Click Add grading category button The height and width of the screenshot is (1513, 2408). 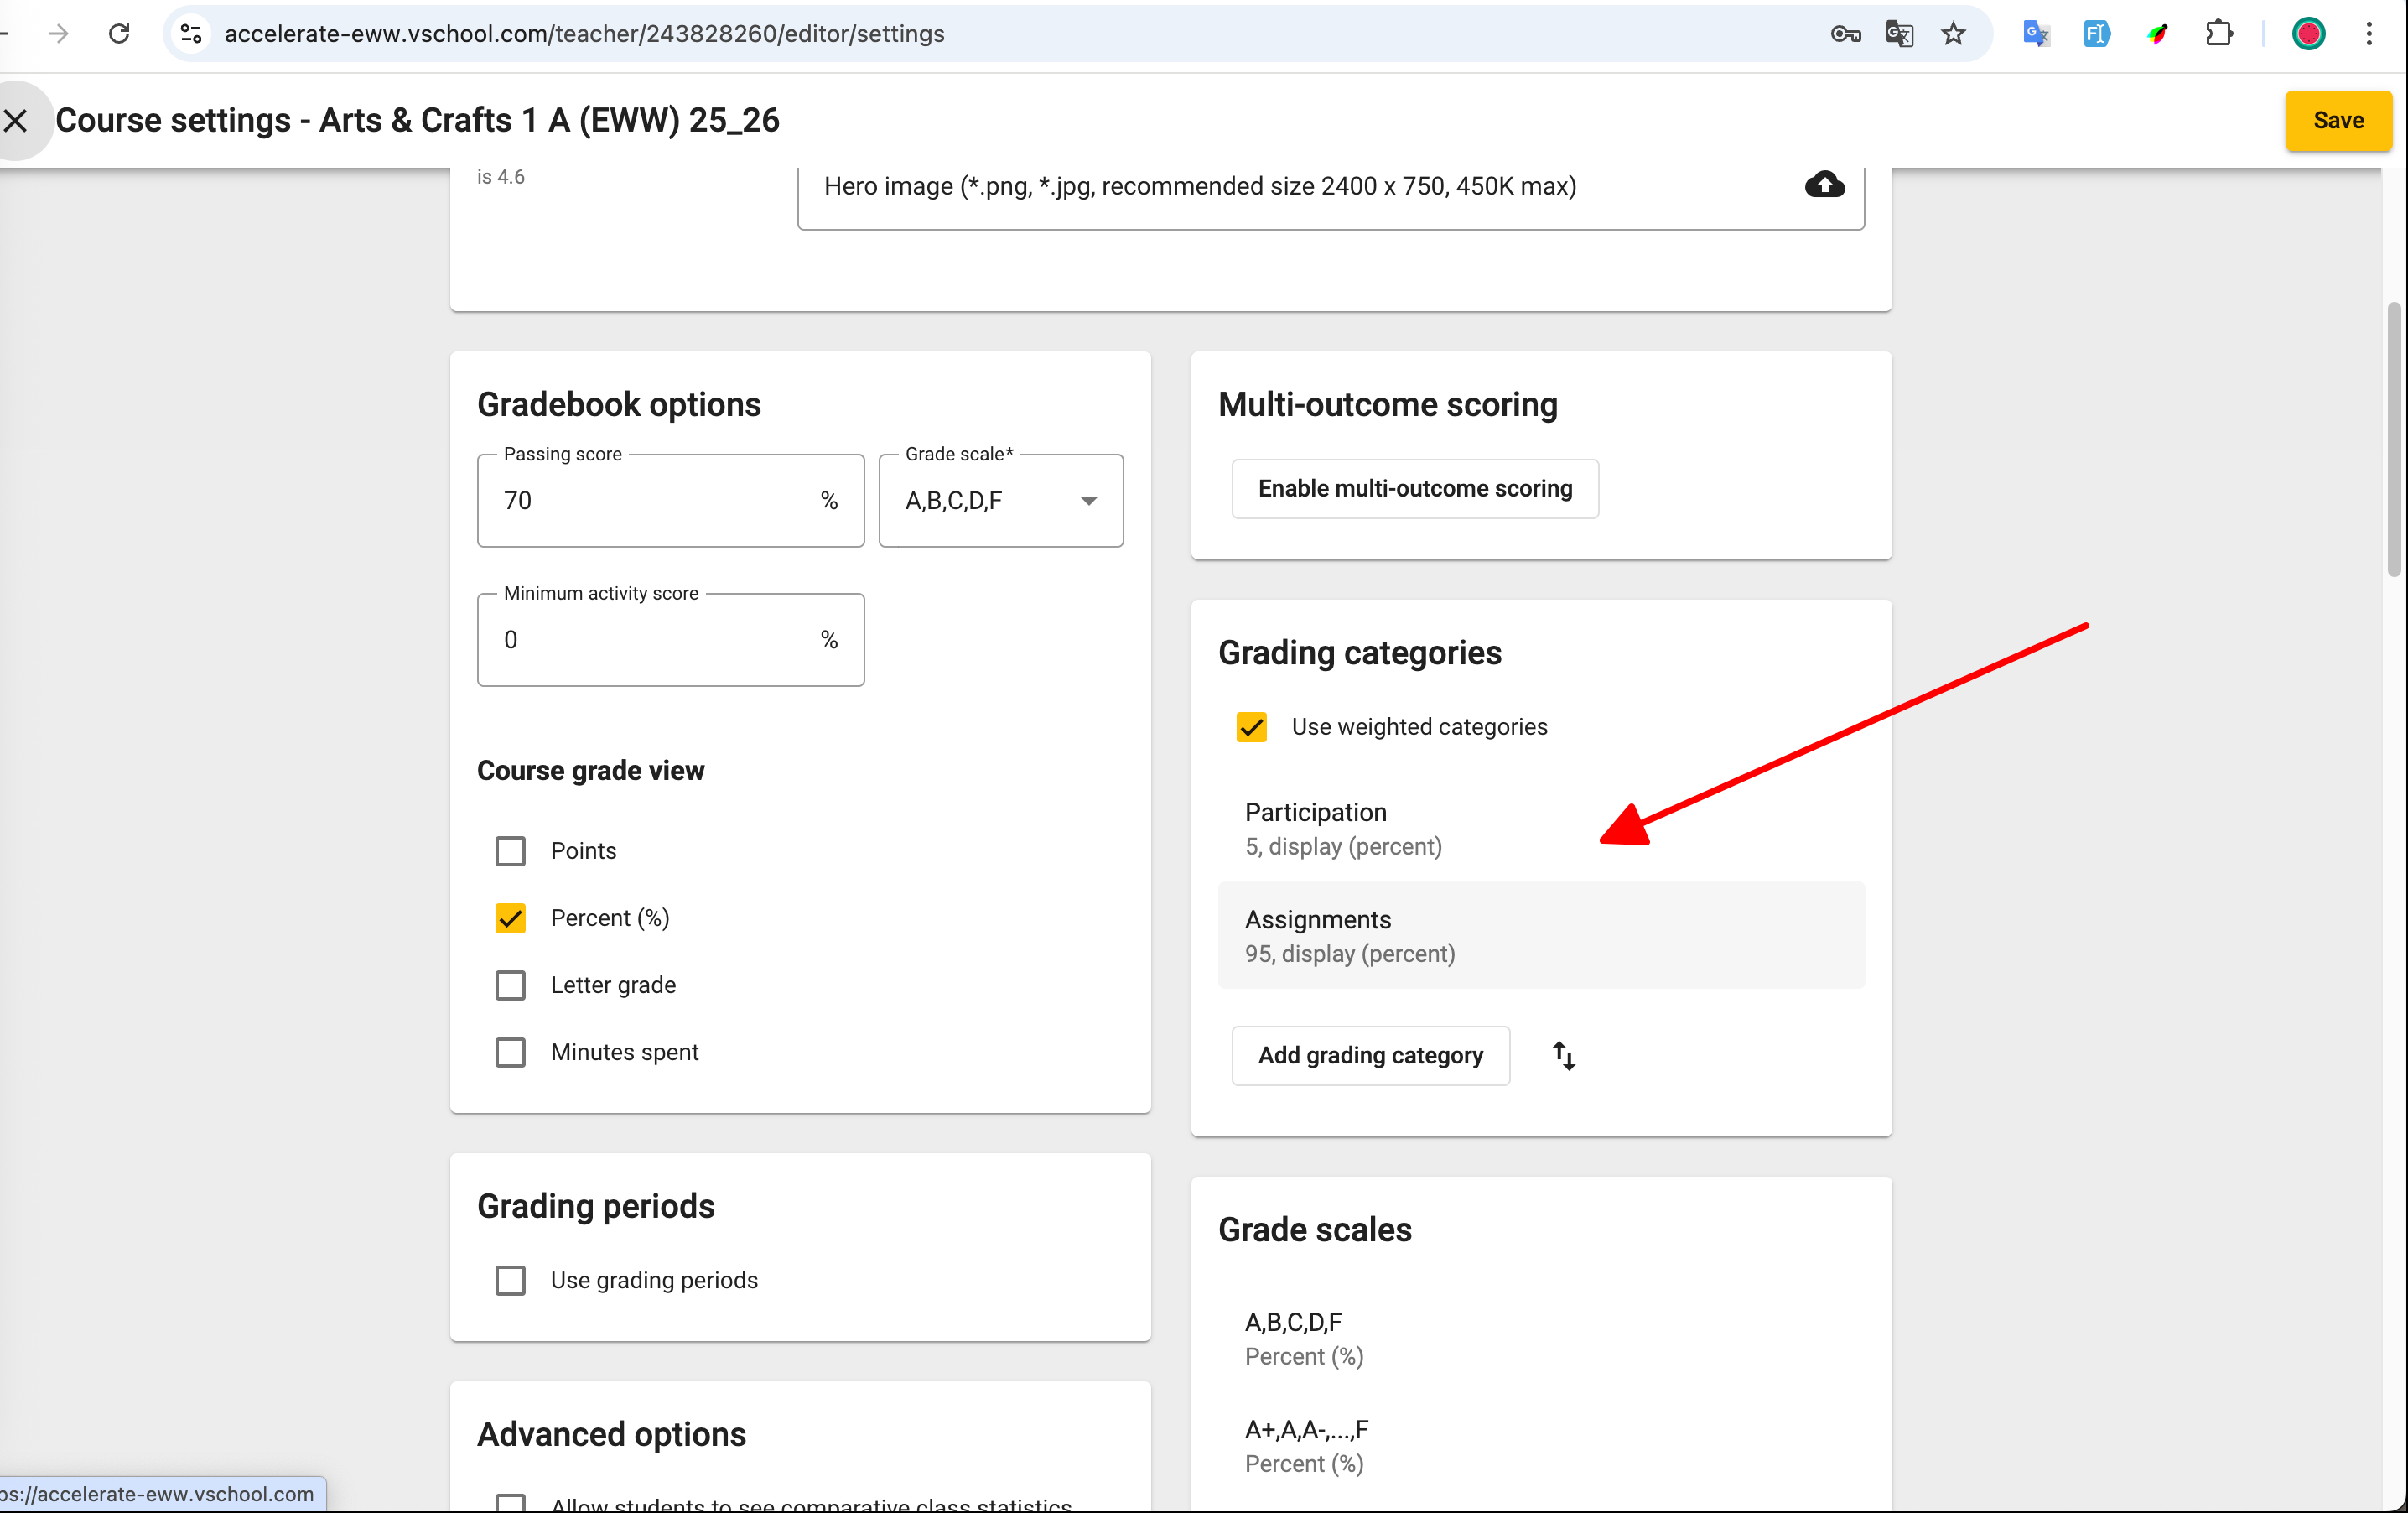pos(1370,1055)
